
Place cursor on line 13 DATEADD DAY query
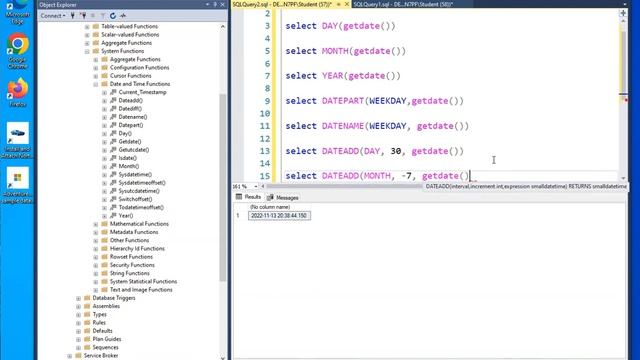374,151
